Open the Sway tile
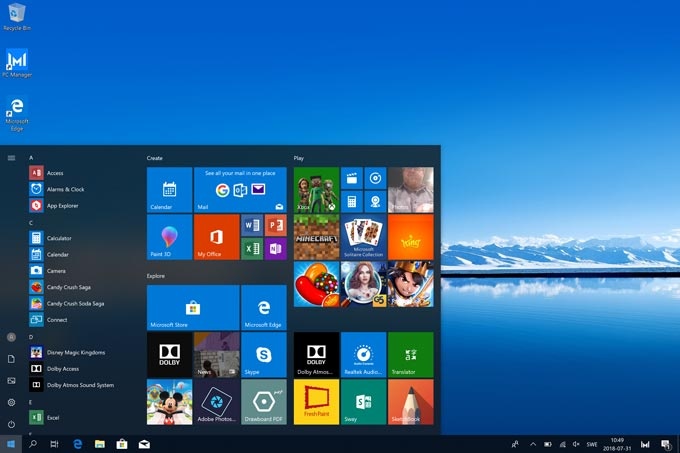Screen dimensions: 680x453 [363, 401]
